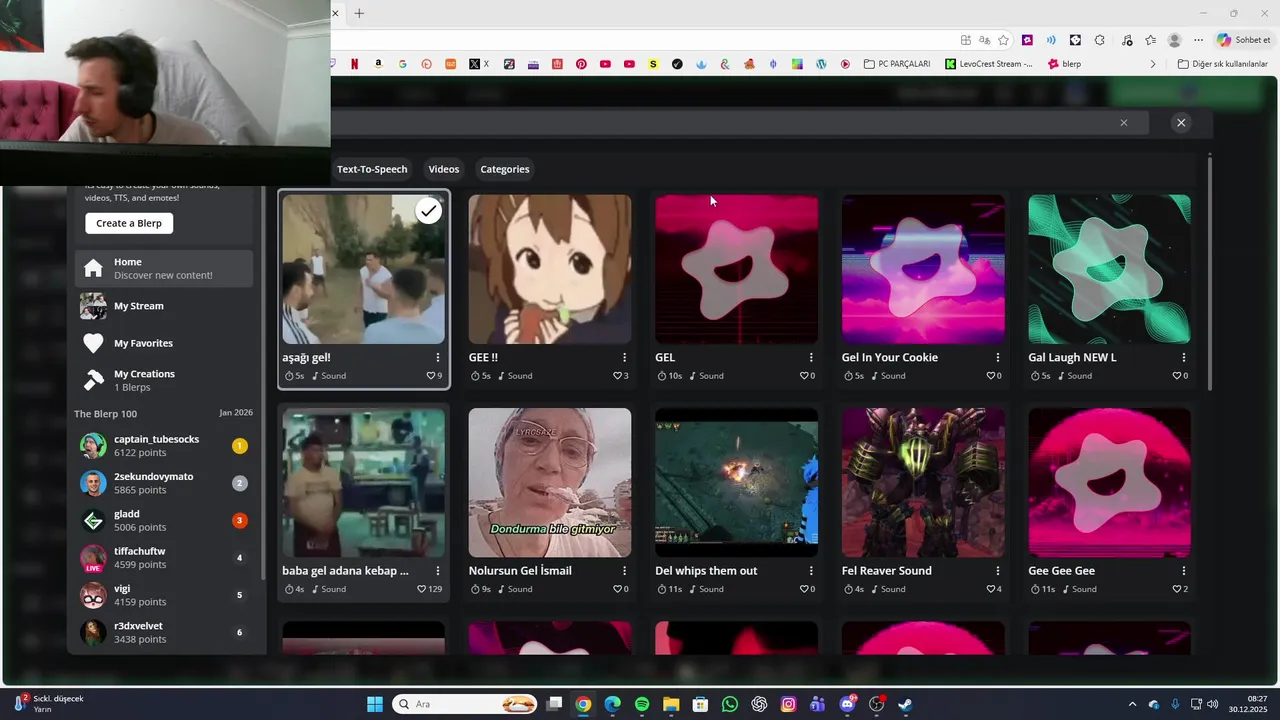Clear the search field with X
1280x720 pixels.
point(1124,123)
